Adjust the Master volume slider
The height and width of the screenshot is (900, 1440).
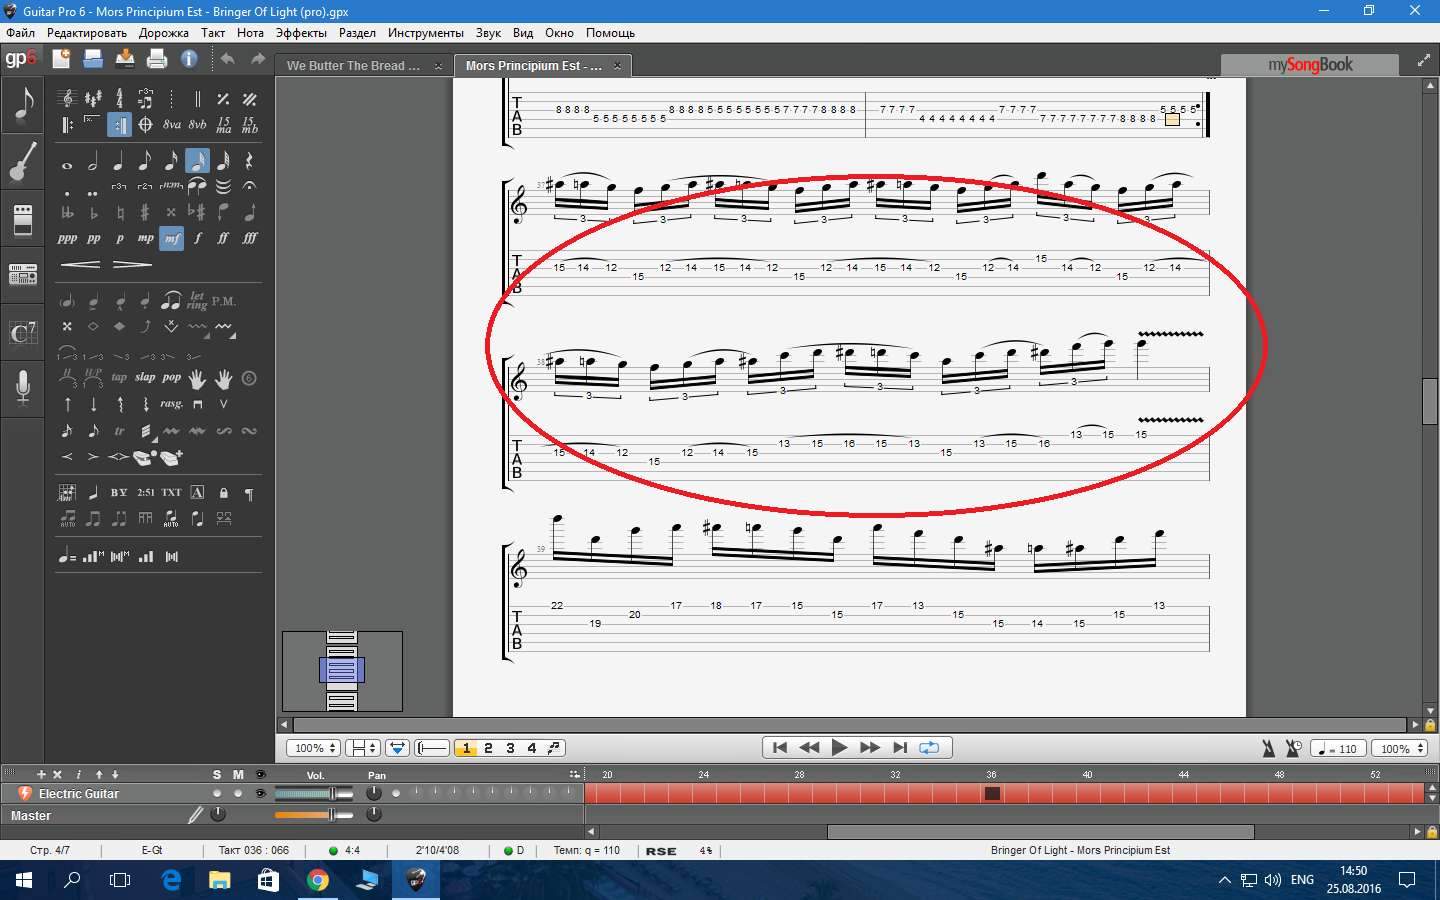click(x=313, y=815)
